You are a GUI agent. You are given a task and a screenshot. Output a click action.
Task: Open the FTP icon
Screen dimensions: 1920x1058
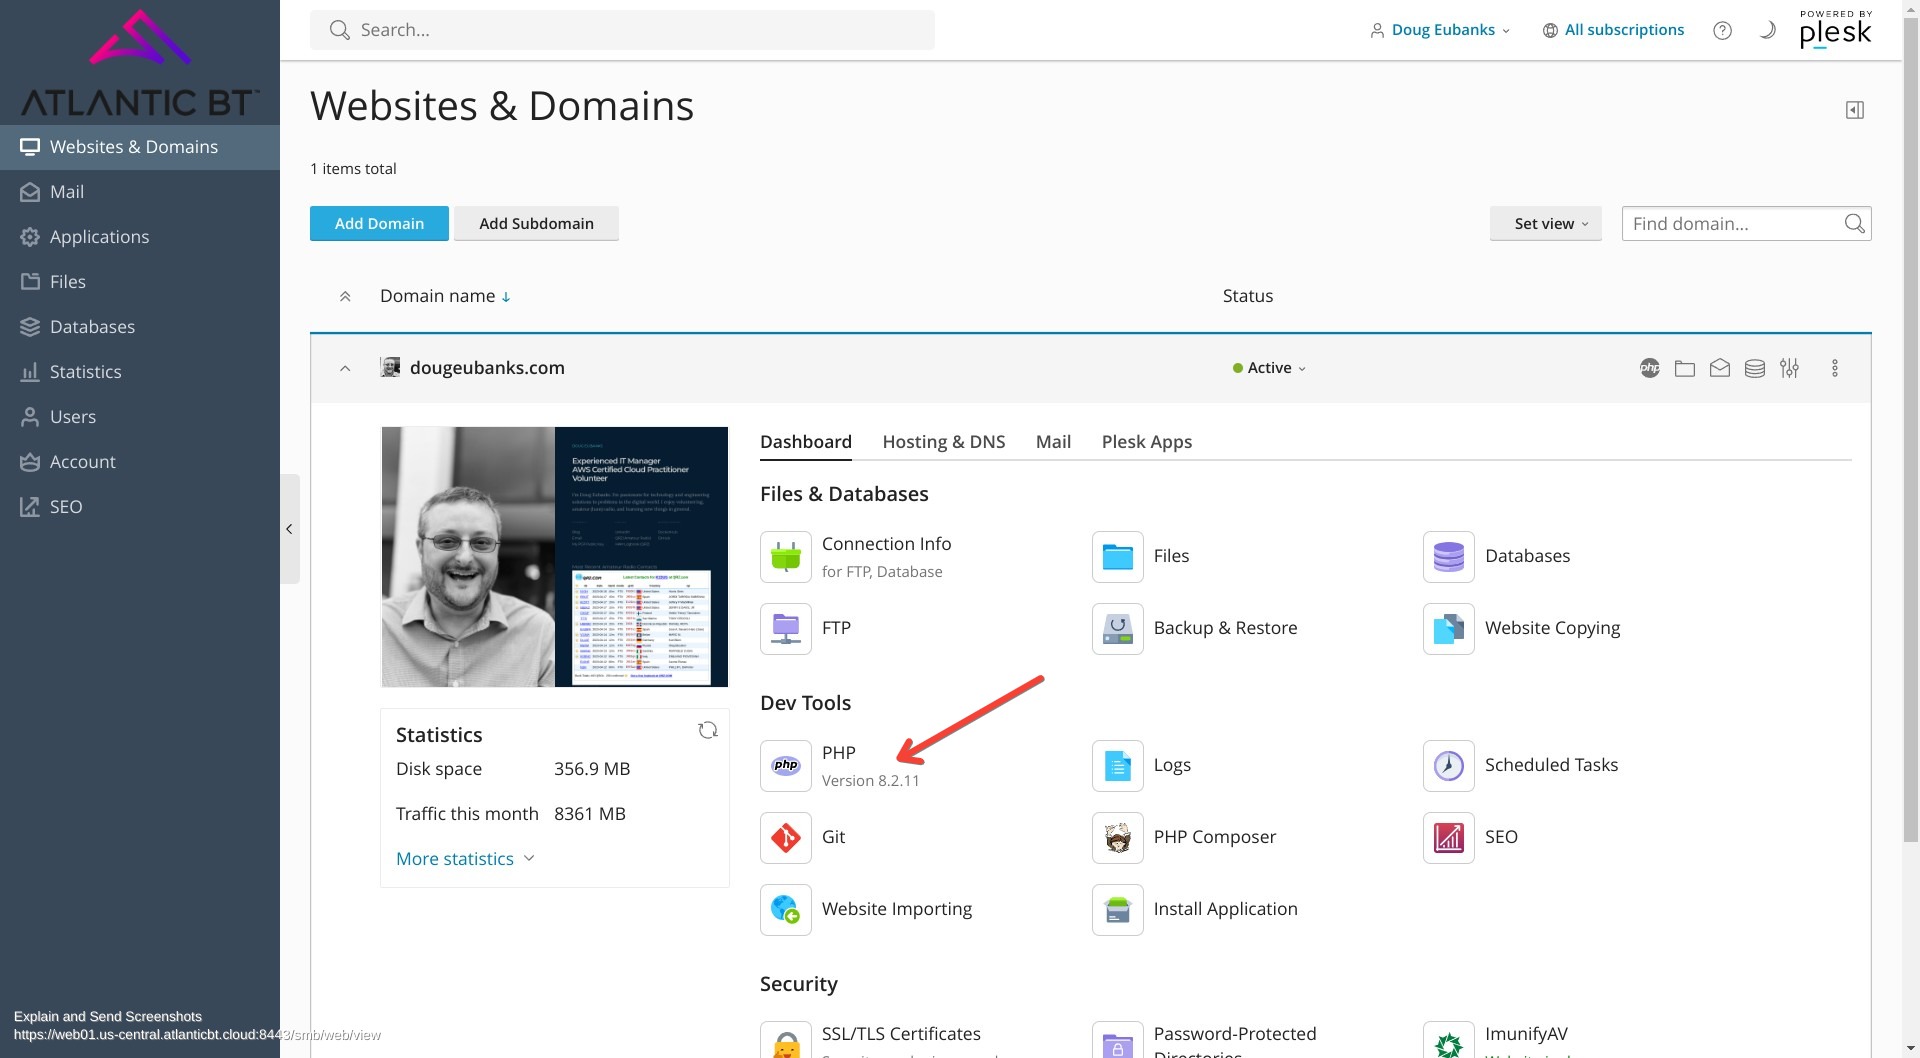785,629
